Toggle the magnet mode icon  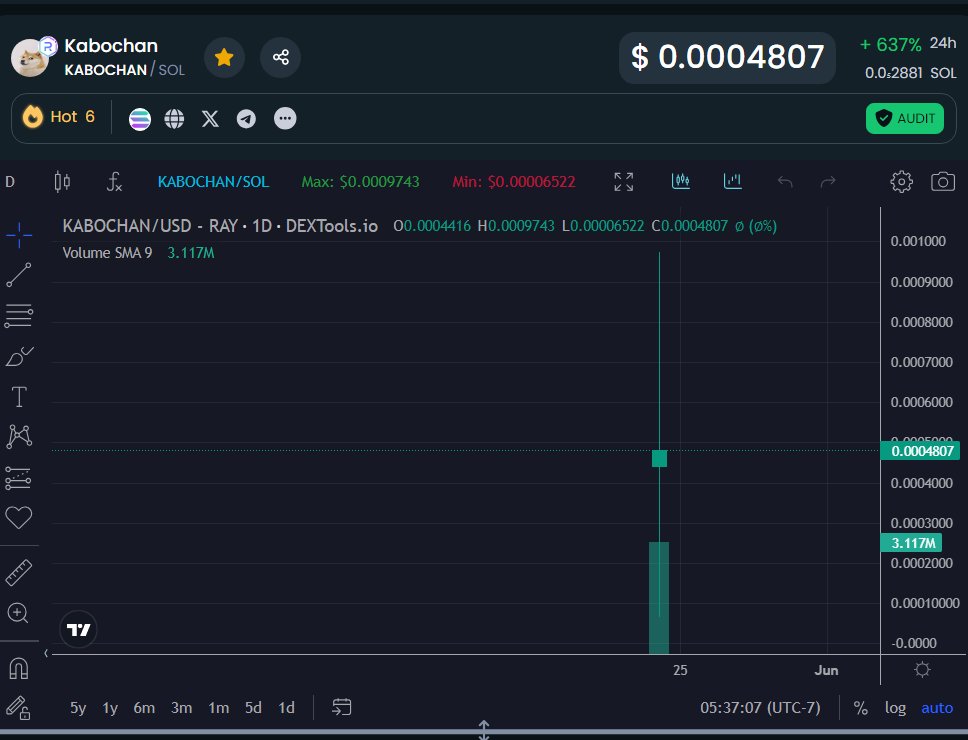[19, 668]
